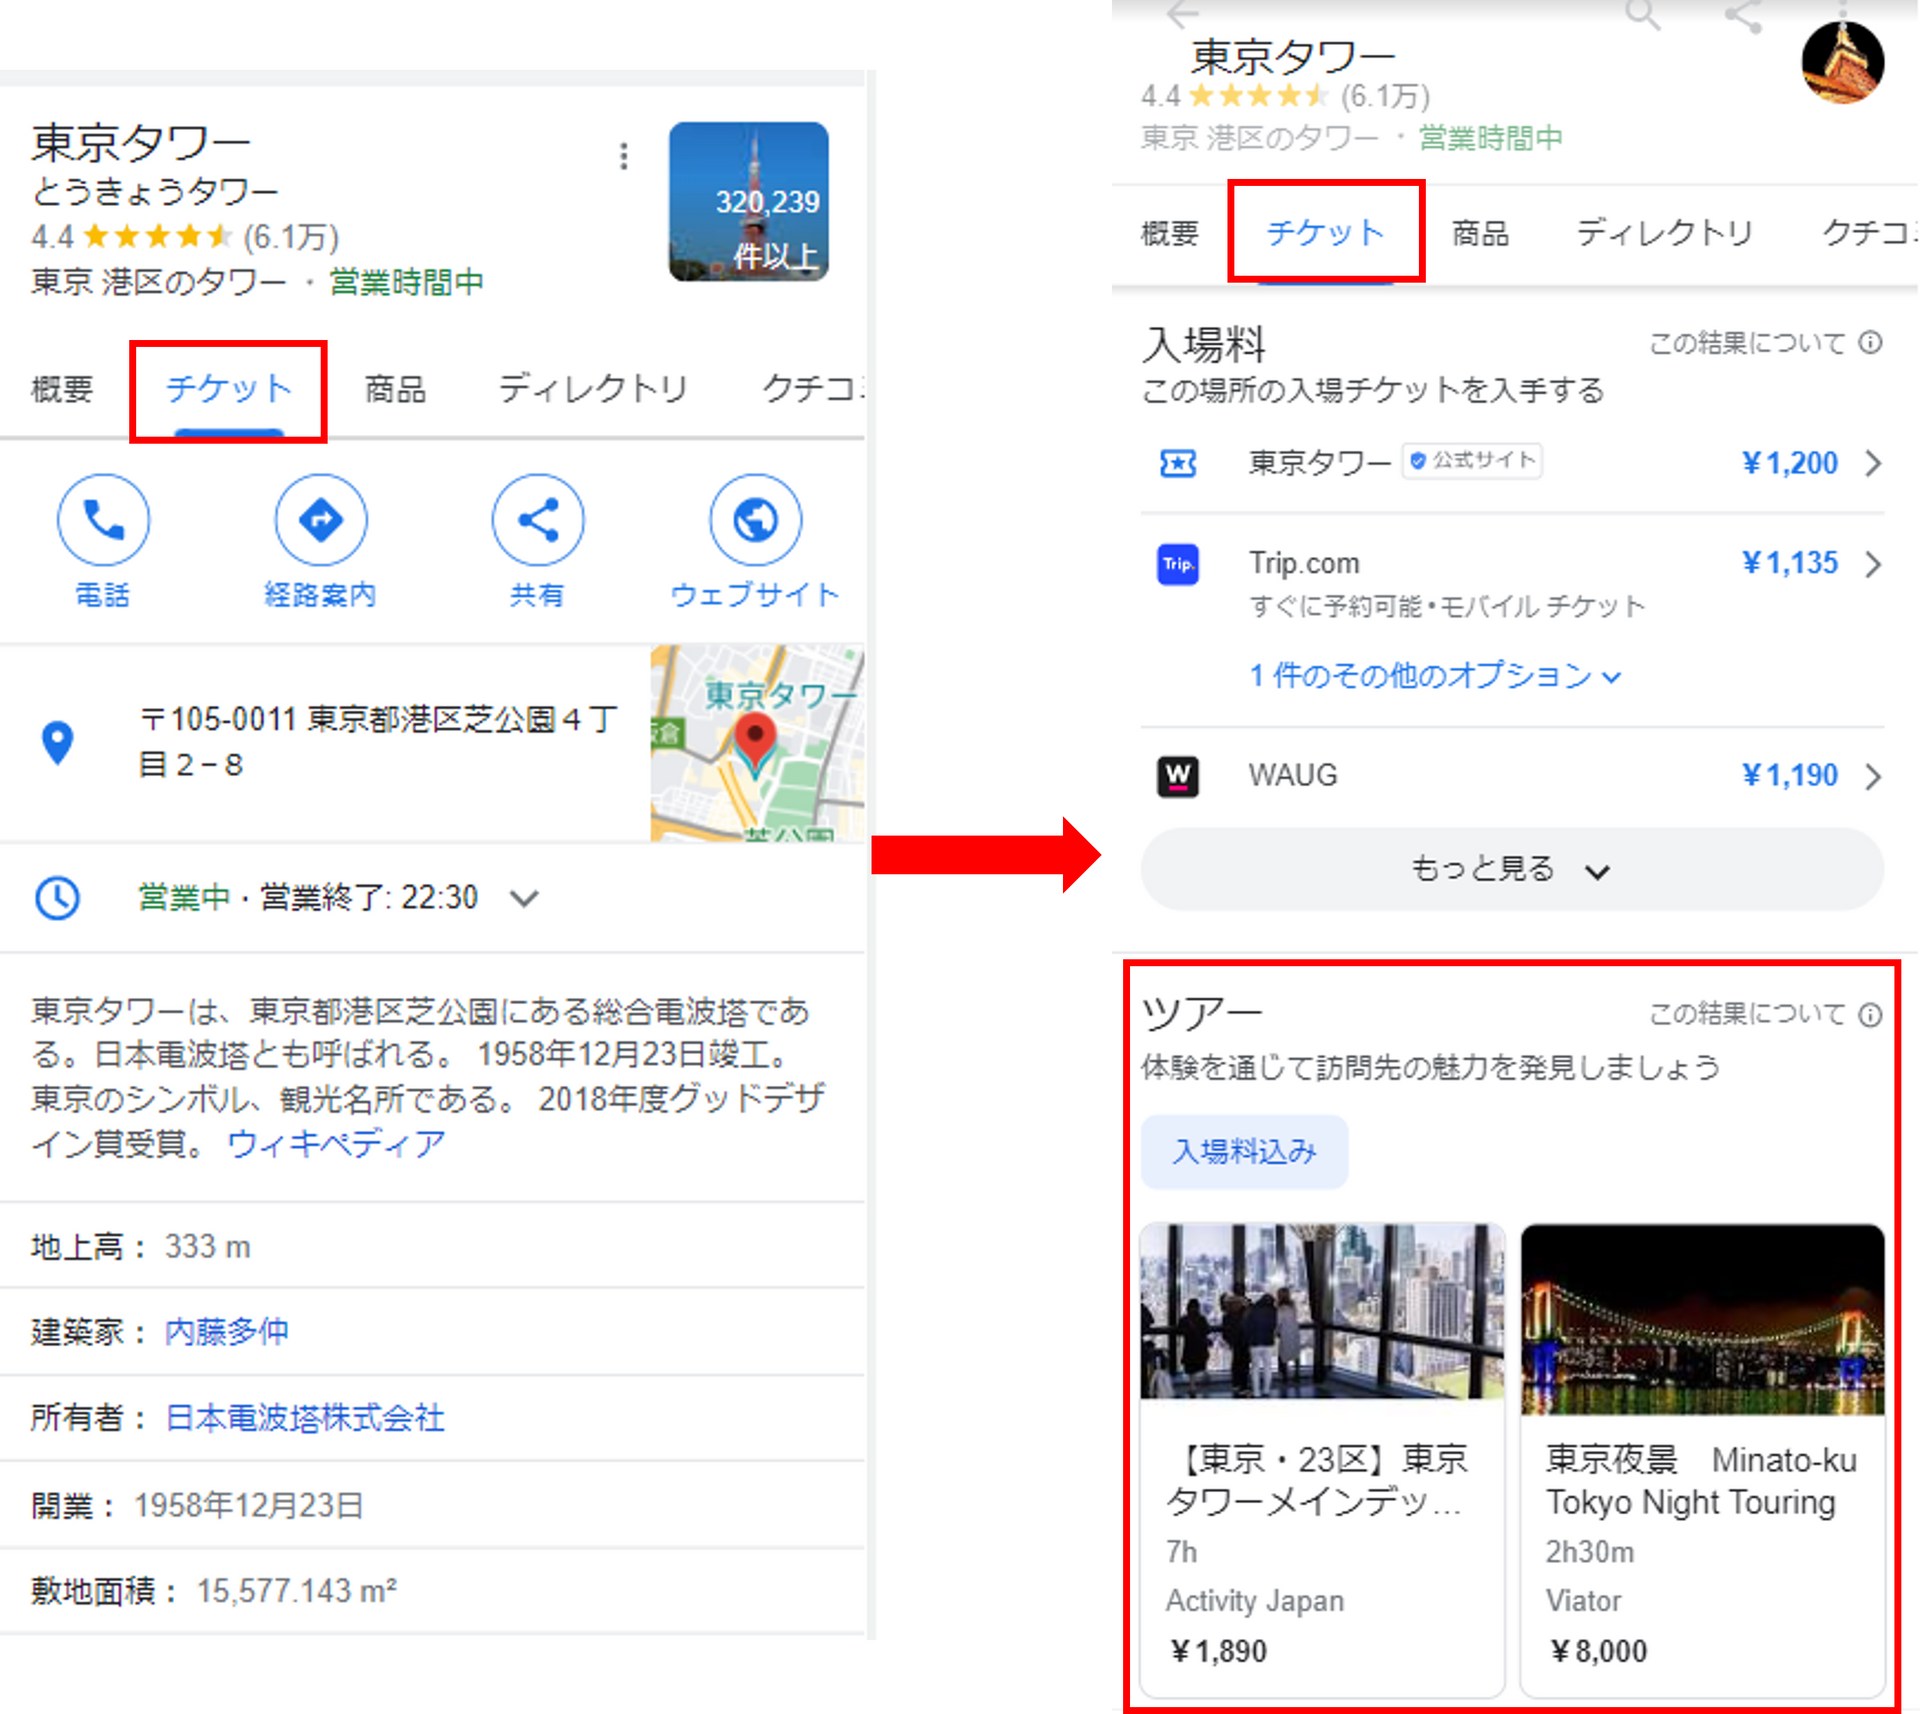Expand 1件のその他のオプション dropdown
This screenshot has height=1714, width=1920.
(1434, 676)
